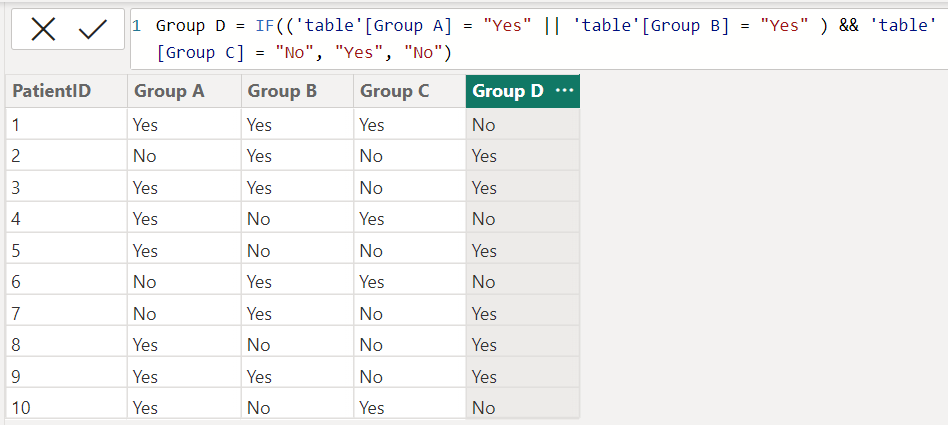
Task: Click Group A value in patient 1 row
Action: 184,125
